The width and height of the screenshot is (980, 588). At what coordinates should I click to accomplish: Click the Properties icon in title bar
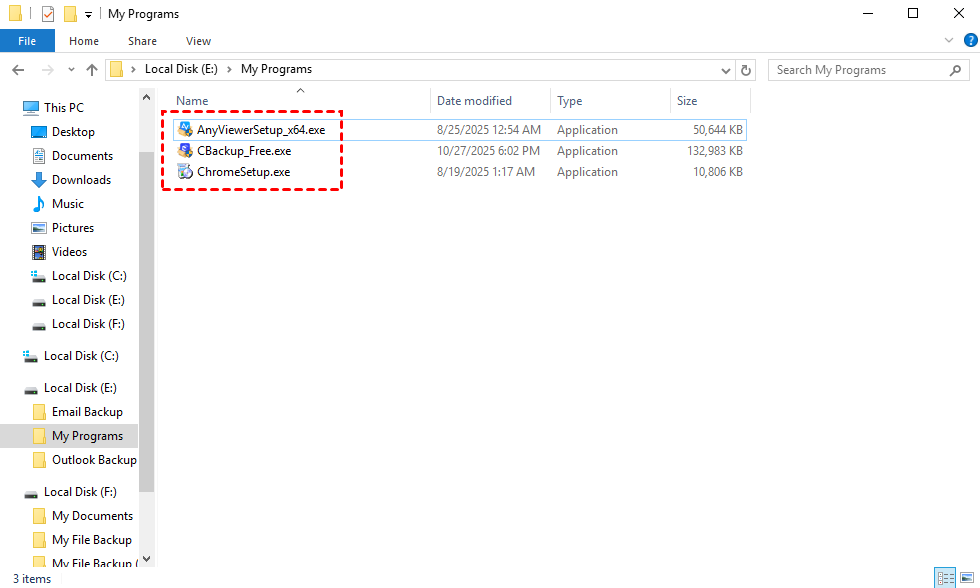[48, 14]
